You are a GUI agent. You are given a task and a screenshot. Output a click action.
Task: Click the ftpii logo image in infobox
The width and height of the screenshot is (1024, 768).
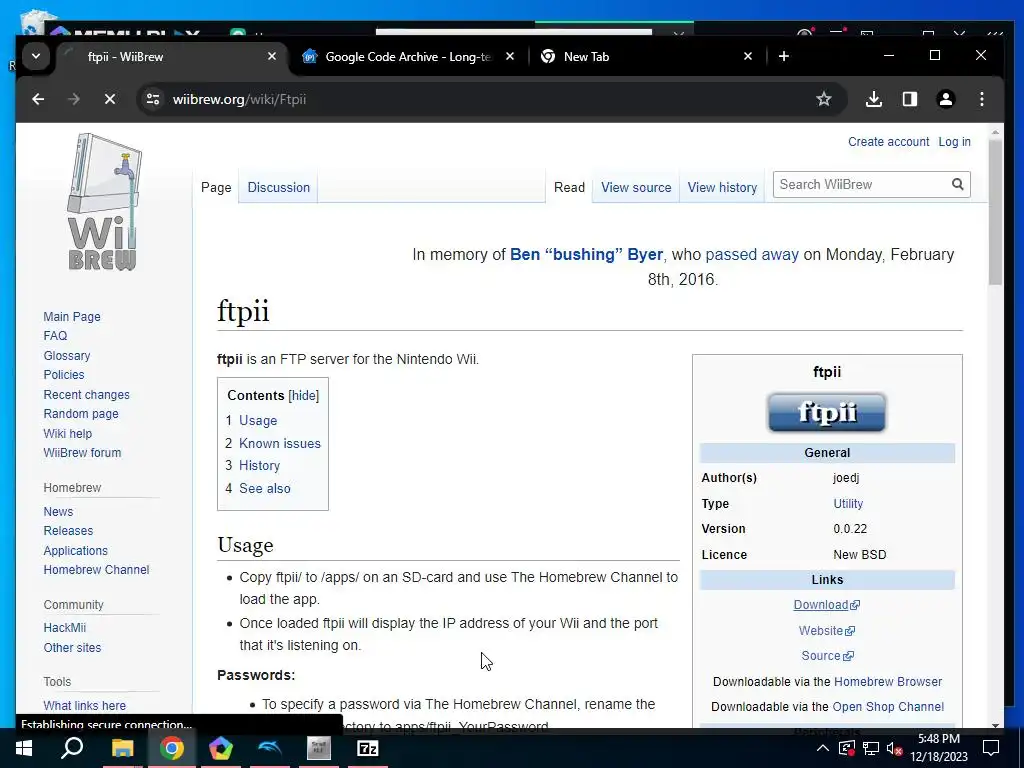coord(827,413)
